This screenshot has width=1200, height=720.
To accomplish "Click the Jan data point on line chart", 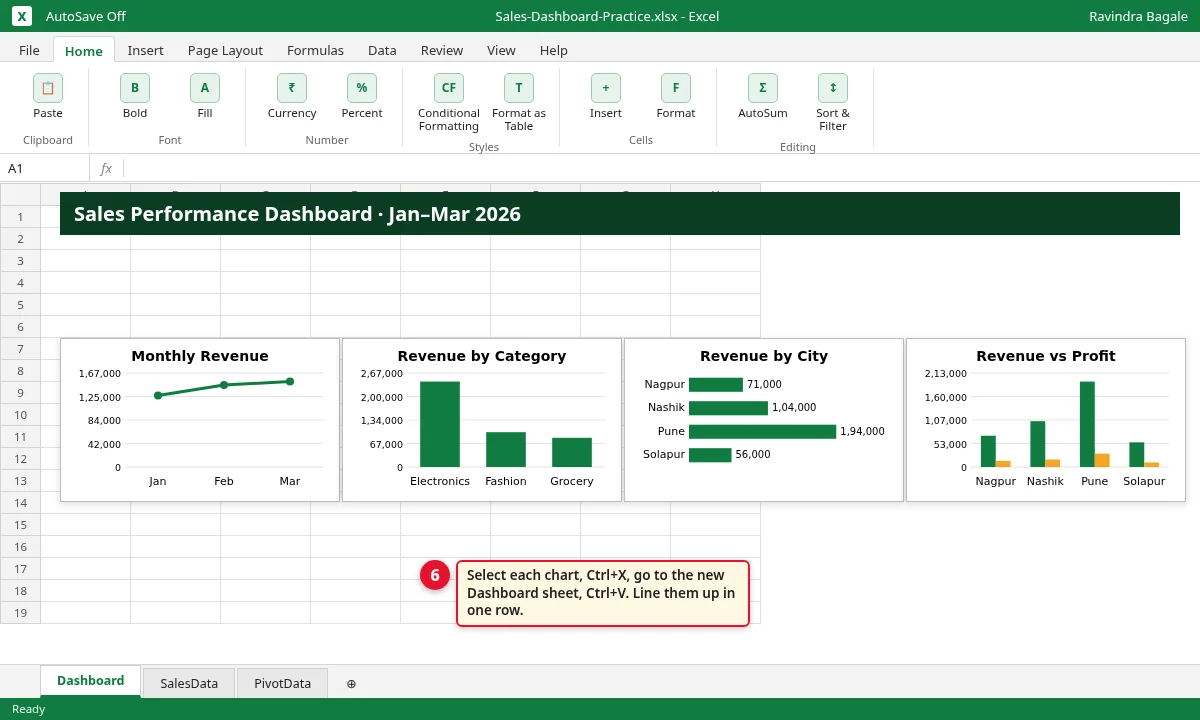I will [x=158, y=395].
